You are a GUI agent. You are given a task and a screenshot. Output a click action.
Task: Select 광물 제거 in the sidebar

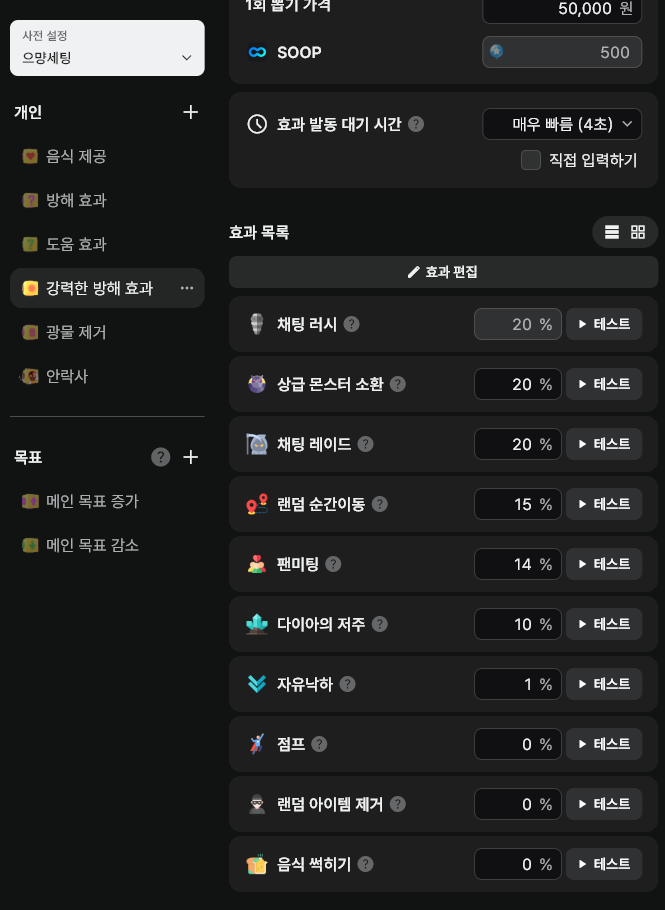coord(76,332)
